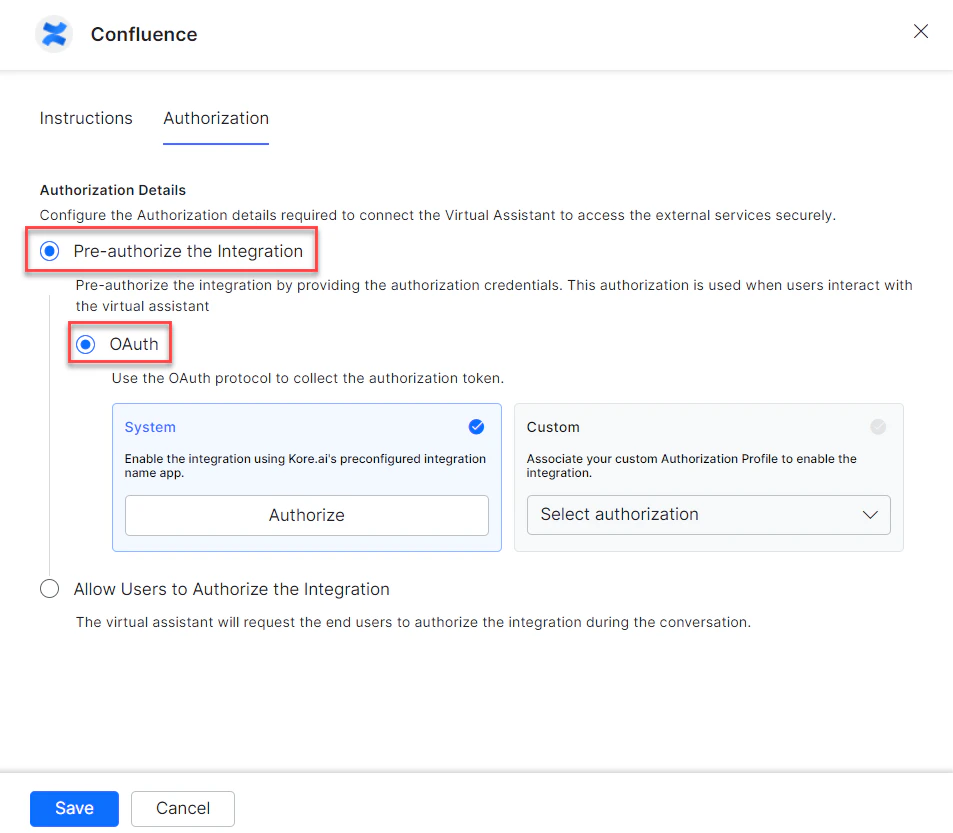953x833 pixels.
Task: Choose Allow Users to Authorize the Integration
Action: point(49,589)
